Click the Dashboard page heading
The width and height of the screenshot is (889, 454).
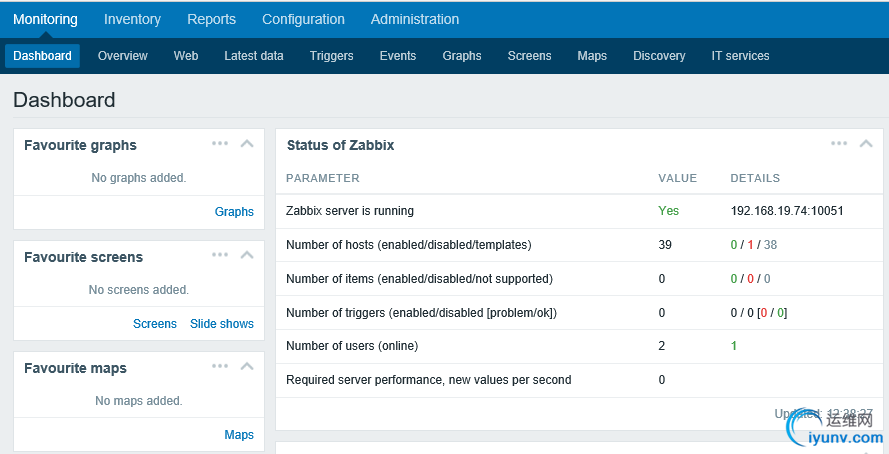64,100
